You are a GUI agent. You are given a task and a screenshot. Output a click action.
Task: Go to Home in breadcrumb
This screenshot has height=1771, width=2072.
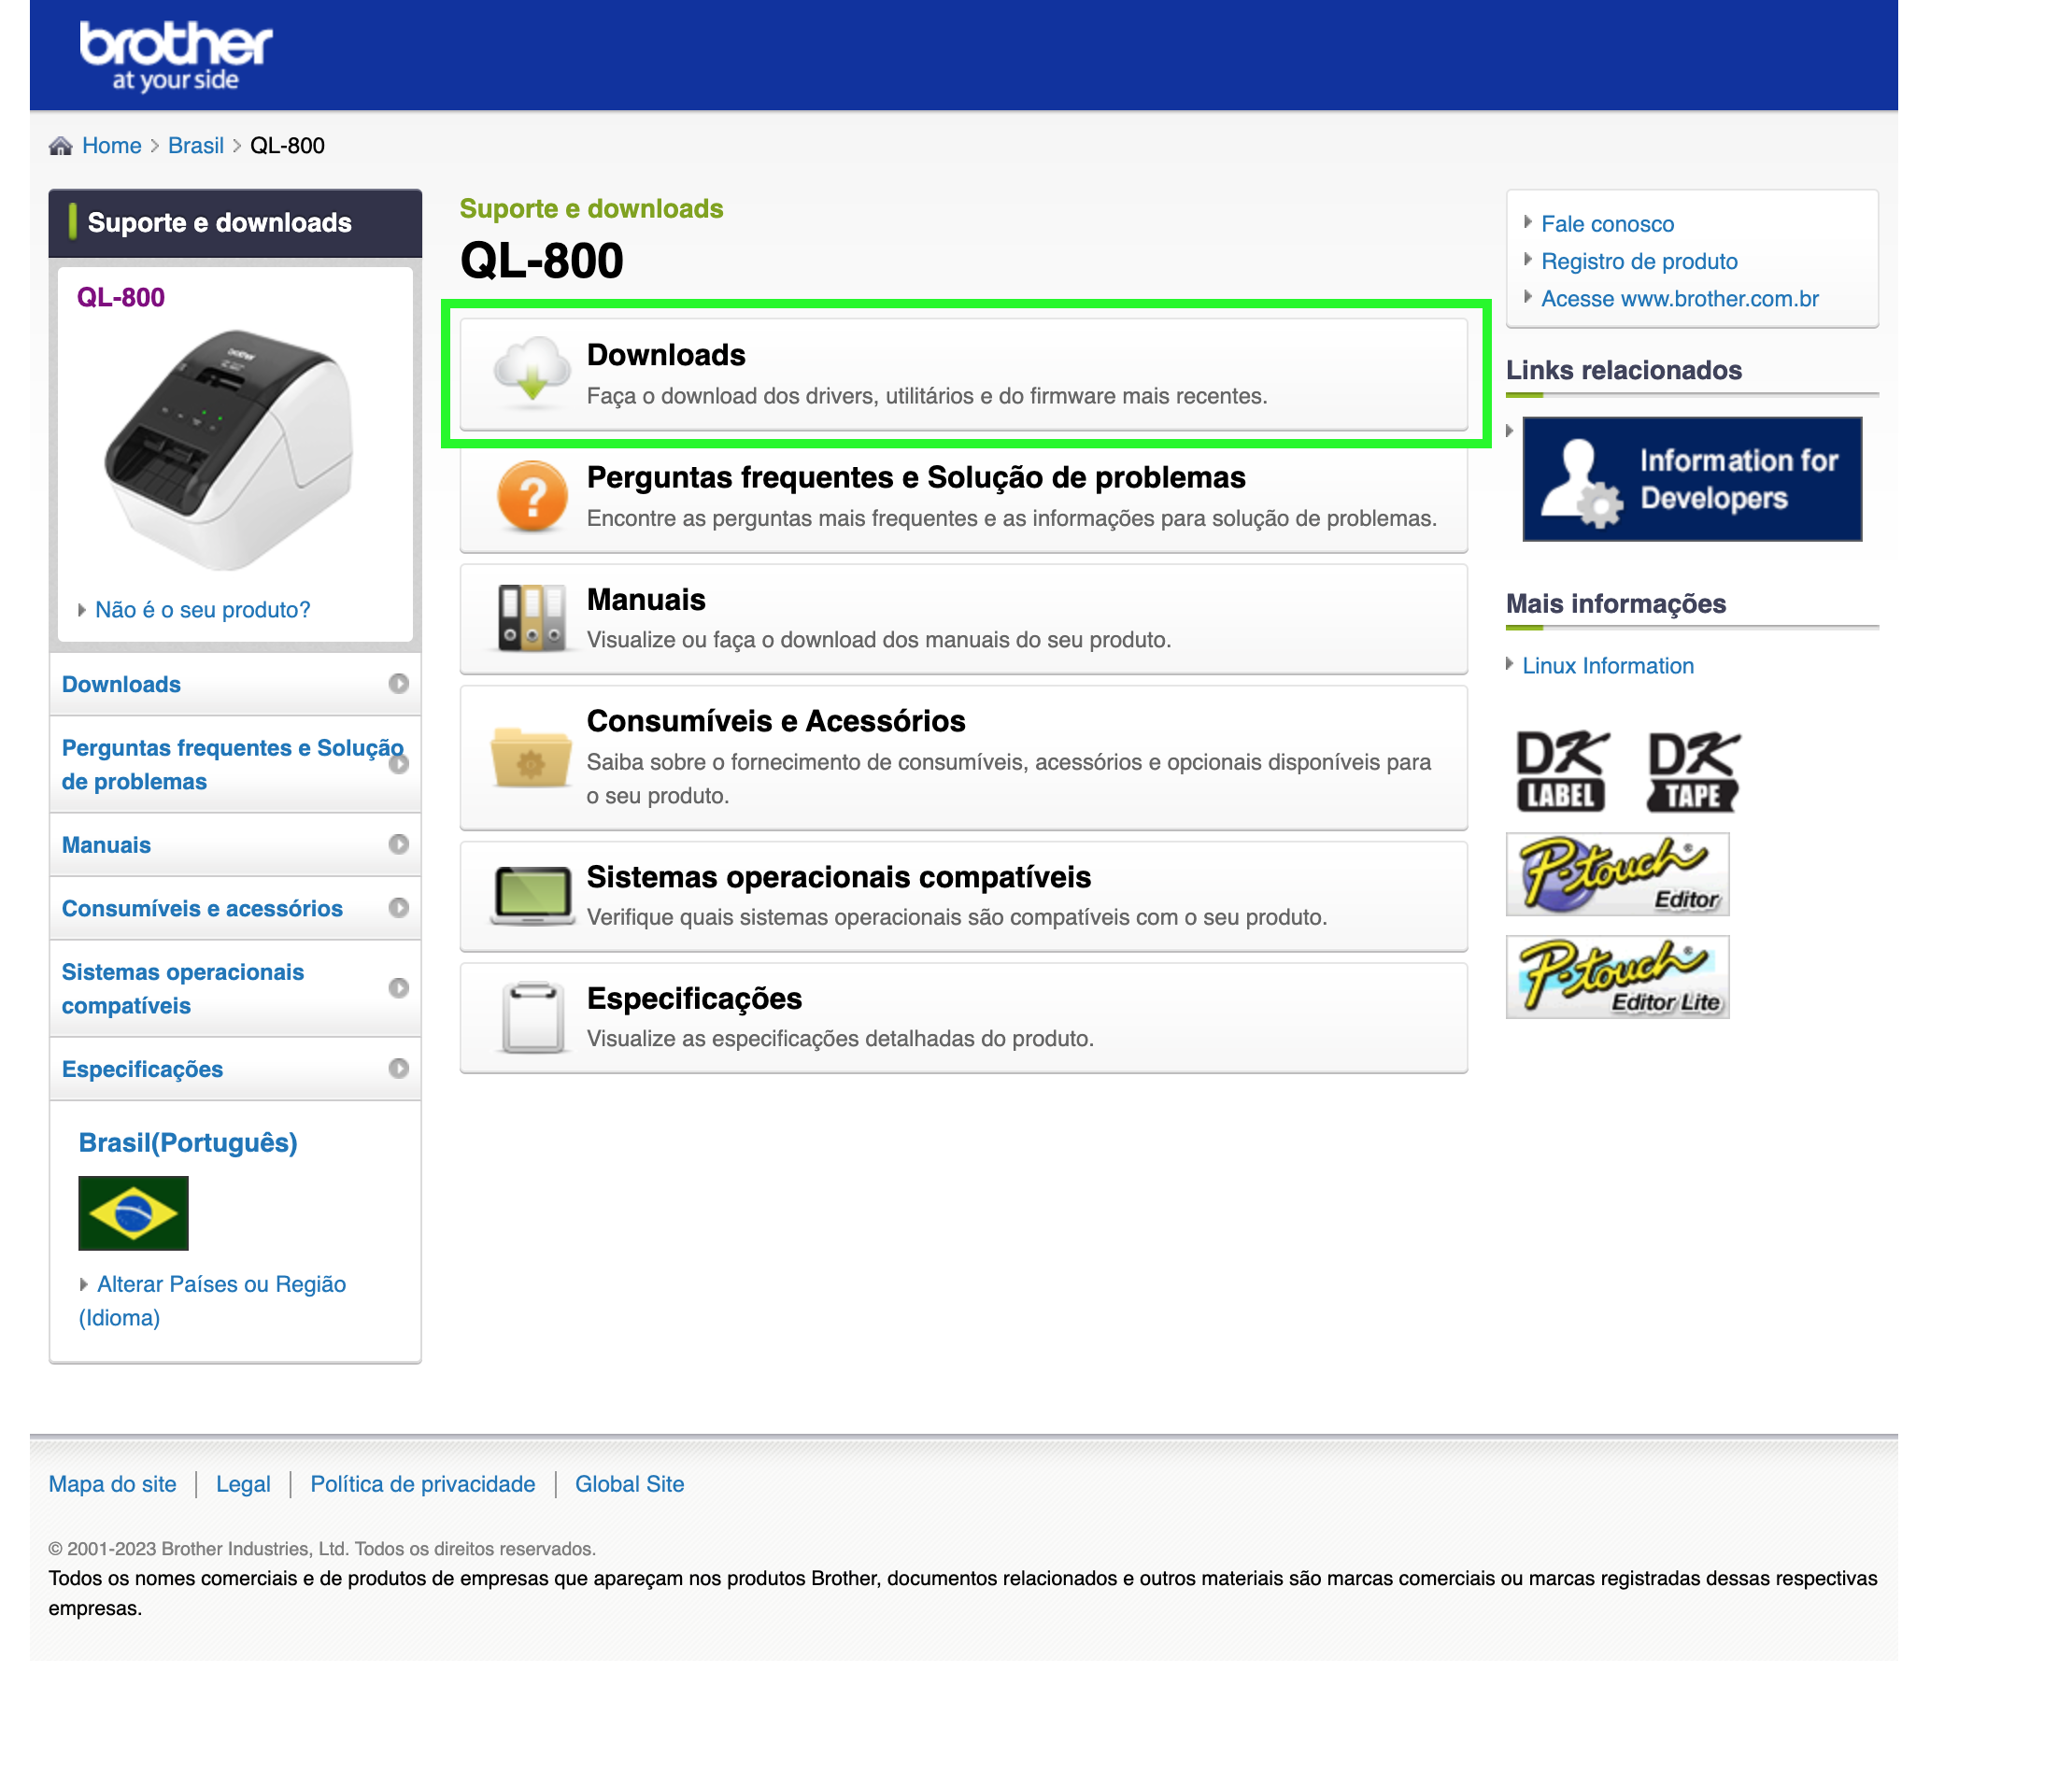(112, 146)
